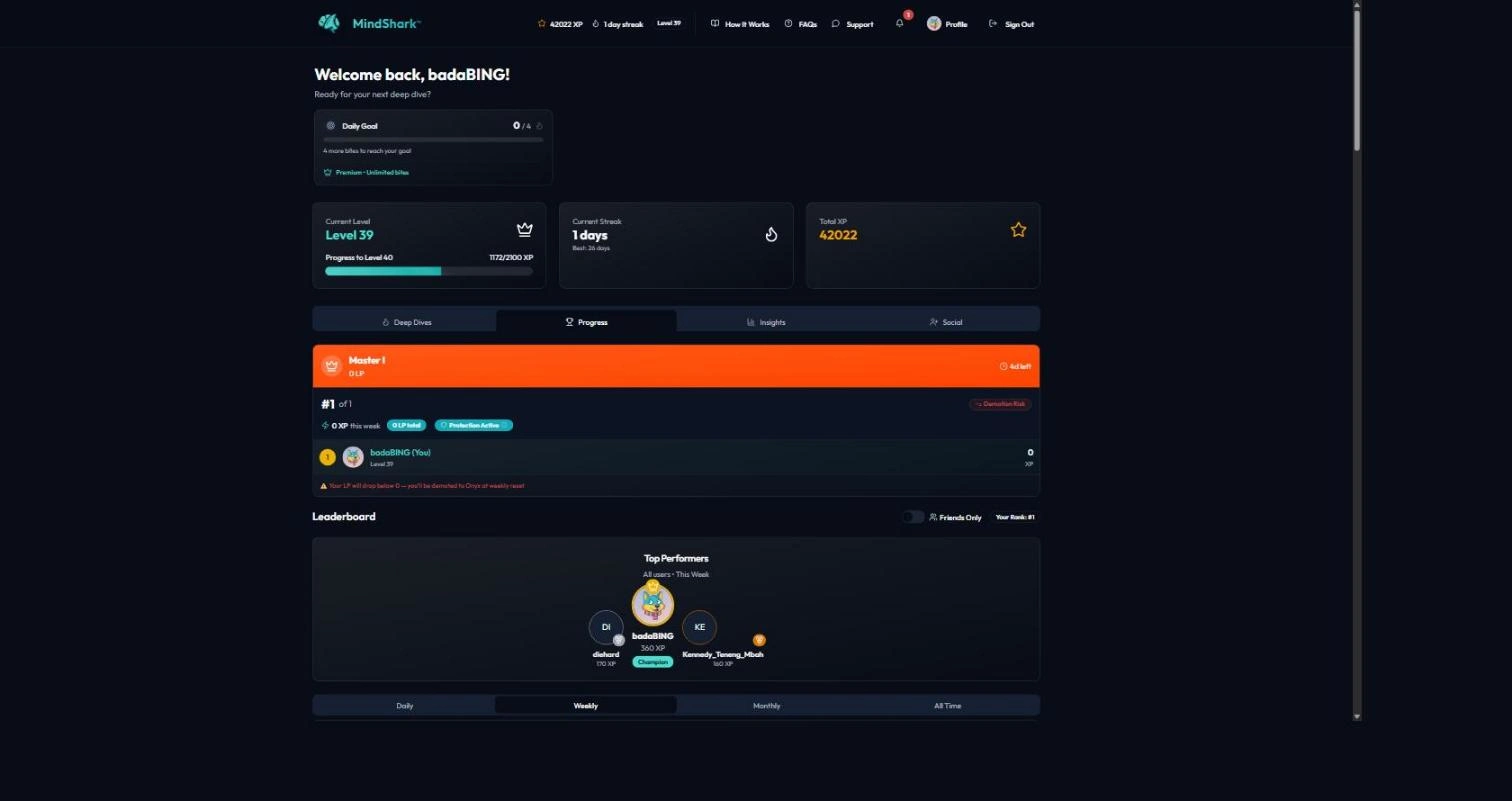Click the Master I crown badge icon
The width and height of the screenshot is (1512, 801).
tap(332, 366)
